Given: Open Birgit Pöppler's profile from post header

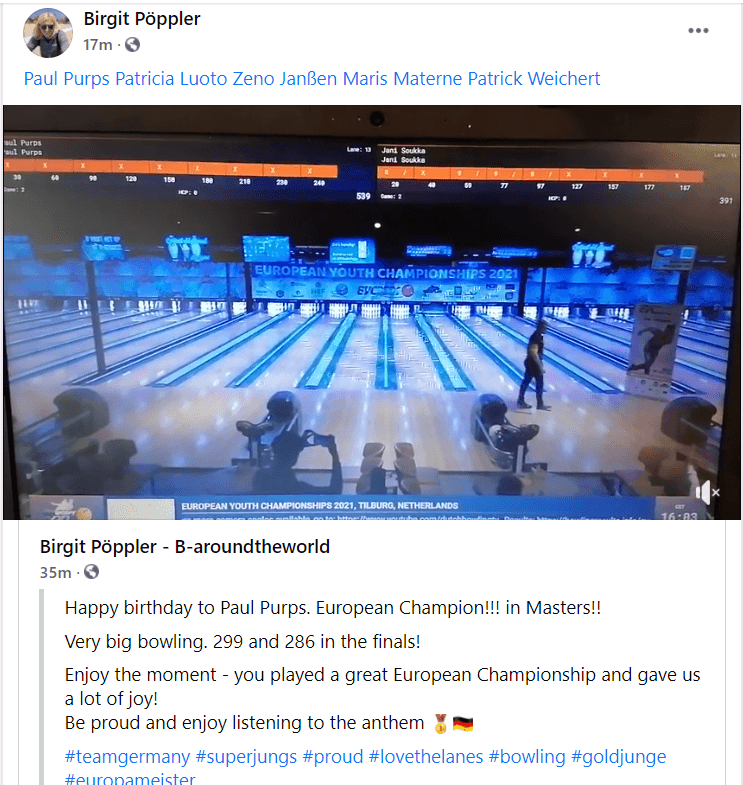Looking at the screenshot, I should coord(142,19).
